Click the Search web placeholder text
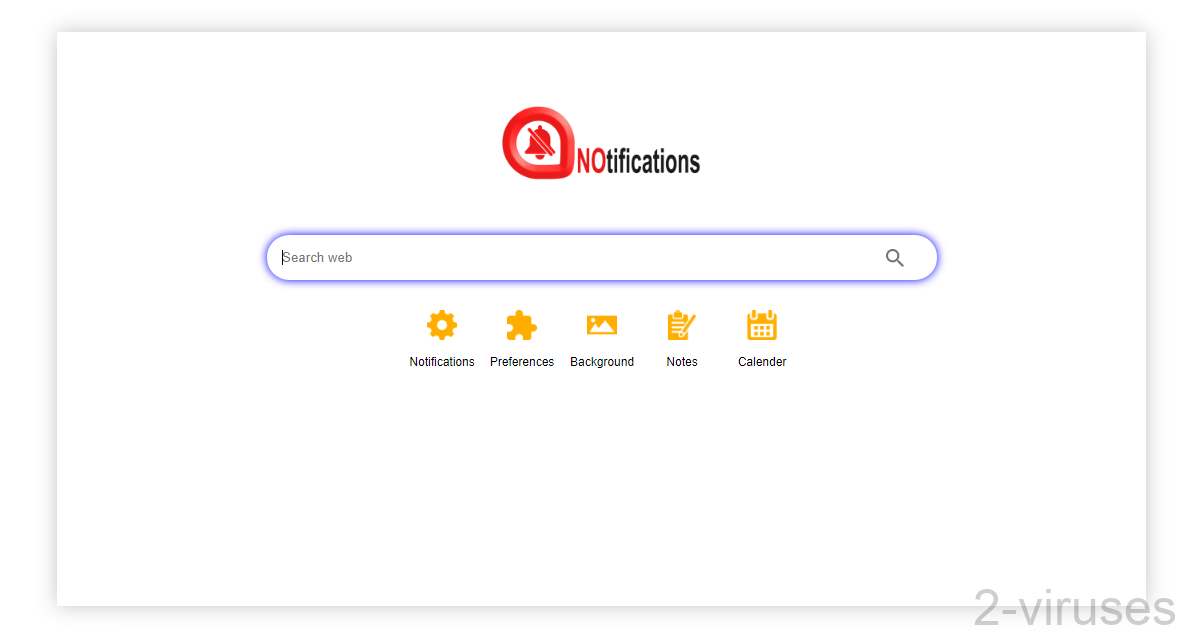The height and width of the screenshot is (640, 1200). [317, 257]
